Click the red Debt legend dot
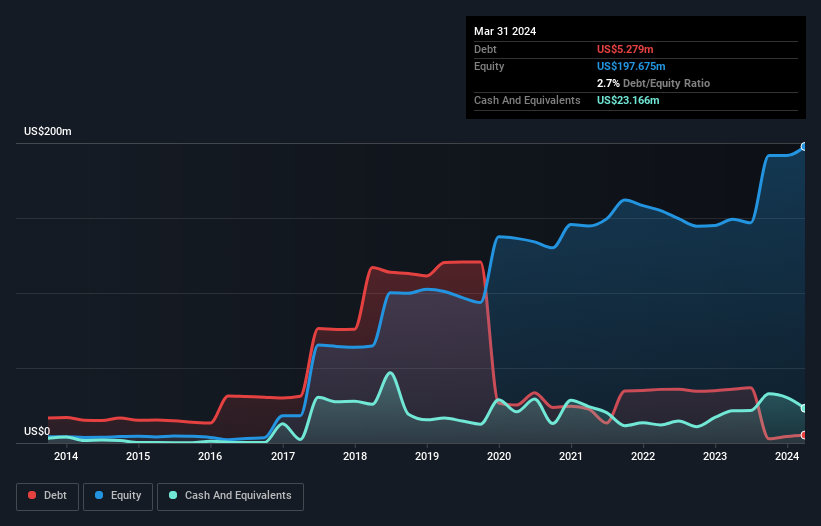 (x=32, y=495)
